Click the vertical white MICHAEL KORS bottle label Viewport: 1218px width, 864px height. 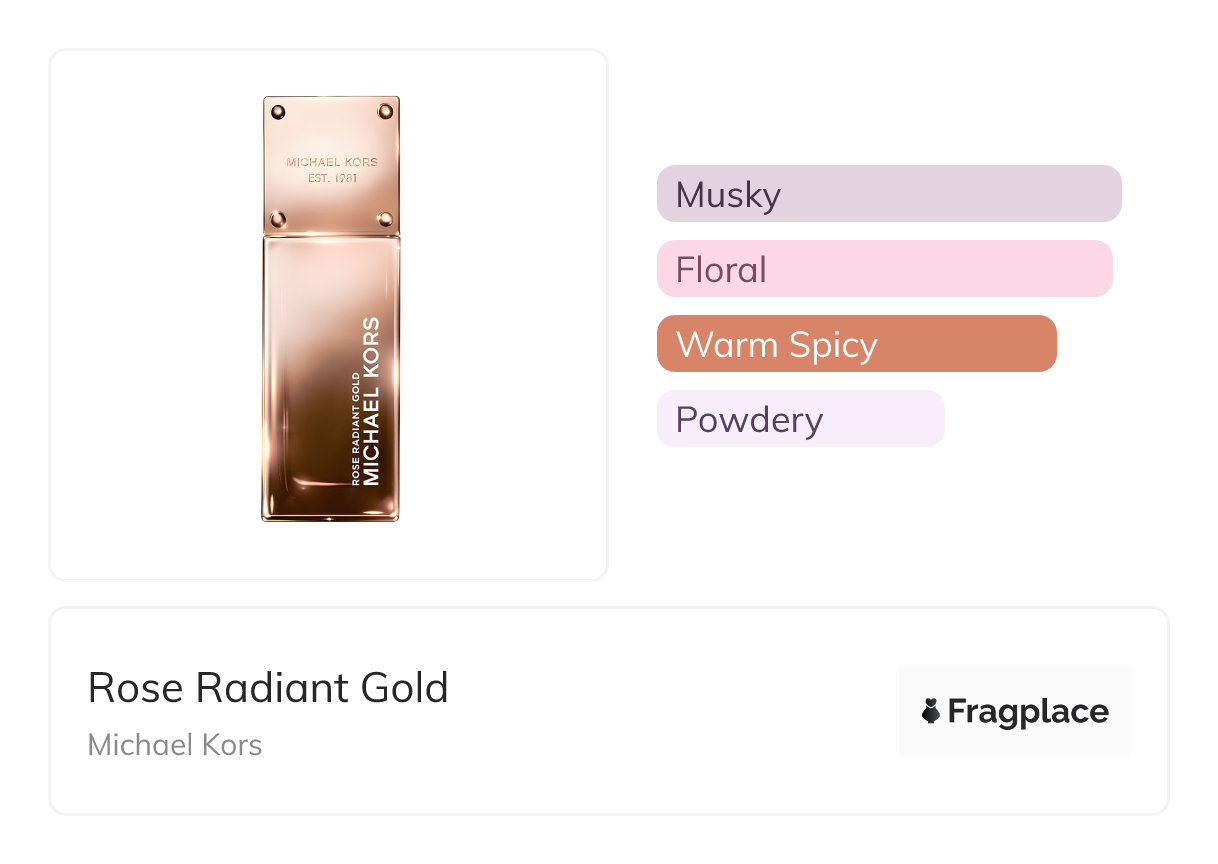372,402
